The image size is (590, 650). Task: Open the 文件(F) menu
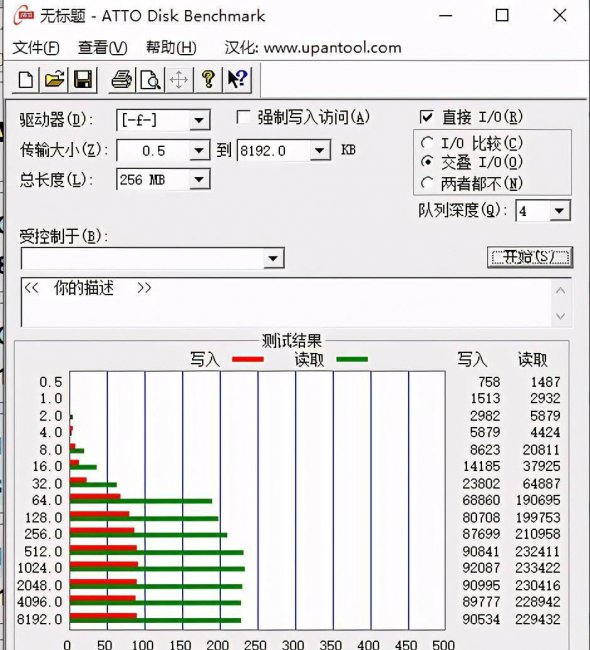(x=36, y=48)
